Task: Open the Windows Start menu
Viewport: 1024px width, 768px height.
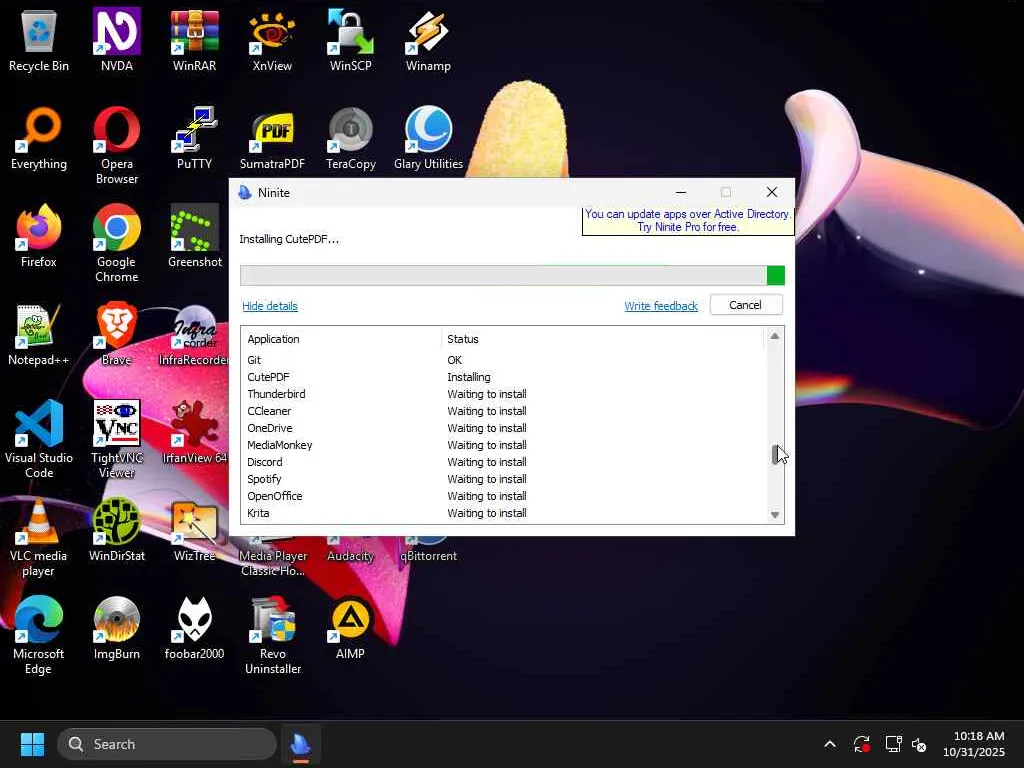Action: coord(32,744)
